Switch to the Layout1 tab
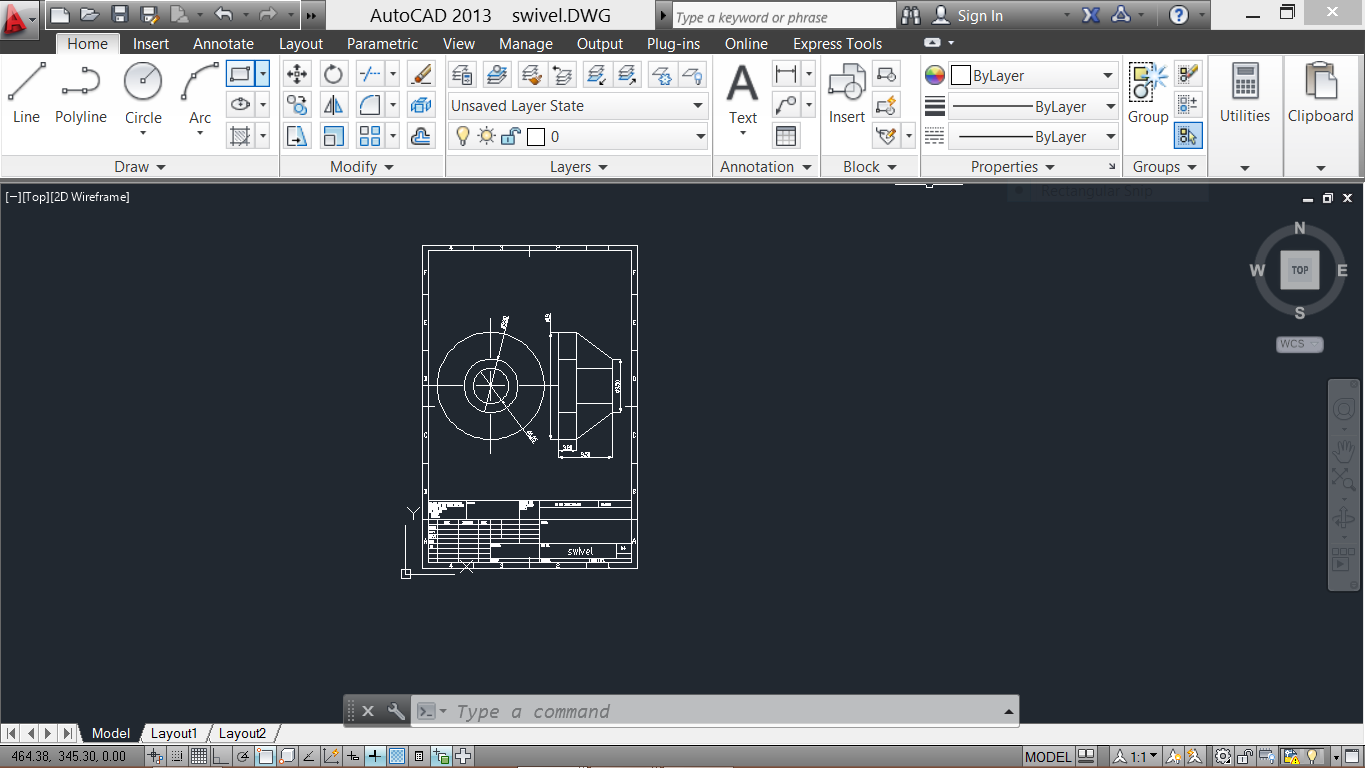Viewport: 1365px width, 768px height. [x=174, y=734]
